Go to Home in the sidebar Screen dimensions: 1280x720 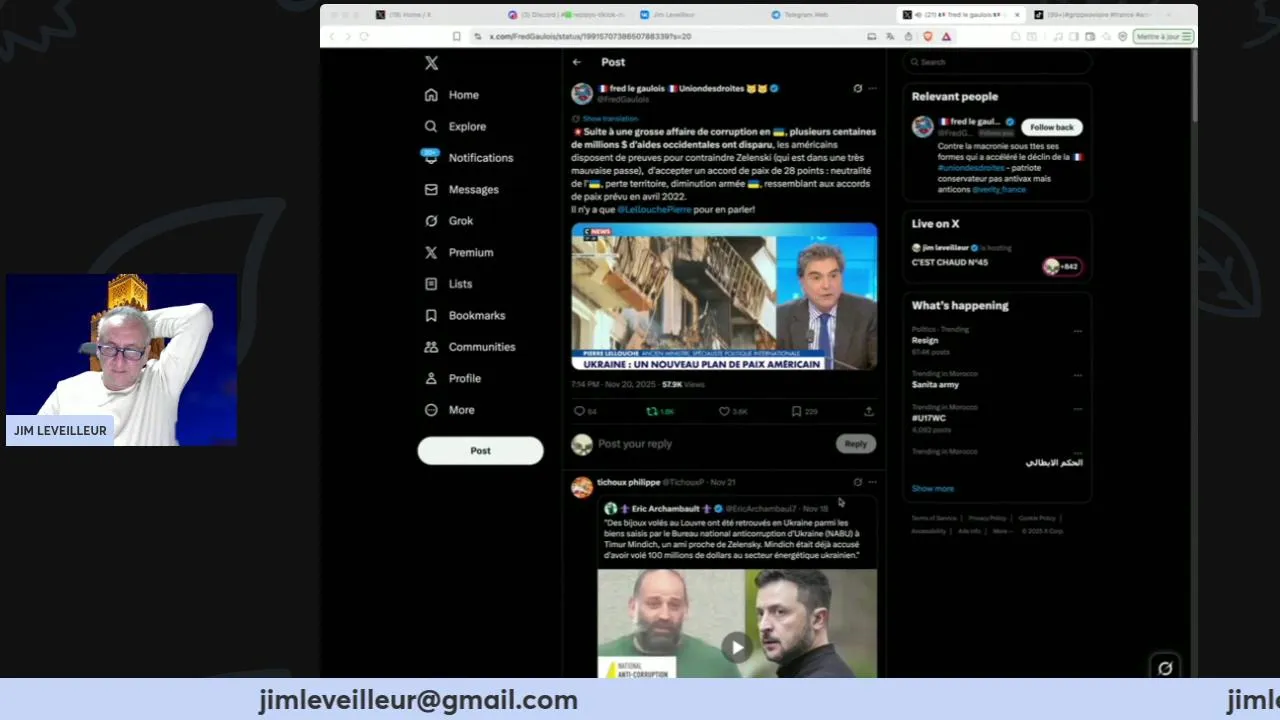pos(451,95)
